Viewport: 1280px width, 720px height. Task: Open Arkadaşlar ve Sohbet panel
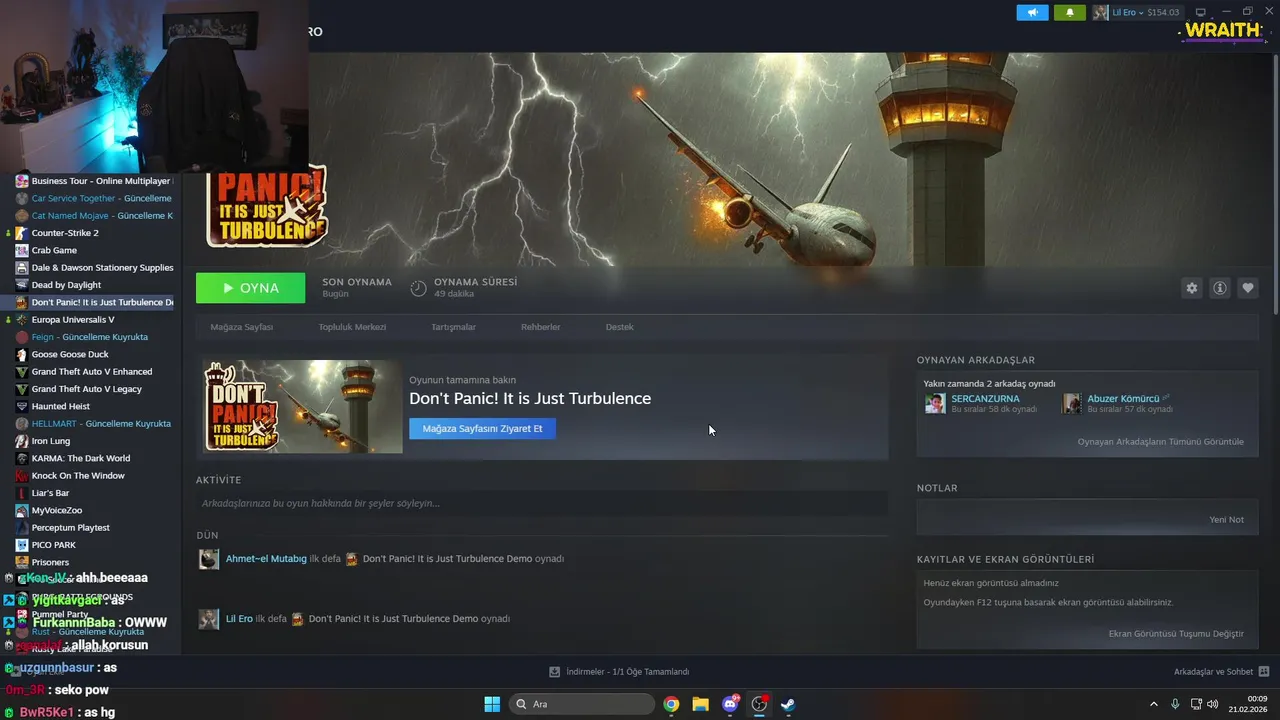coord(1221,672)
